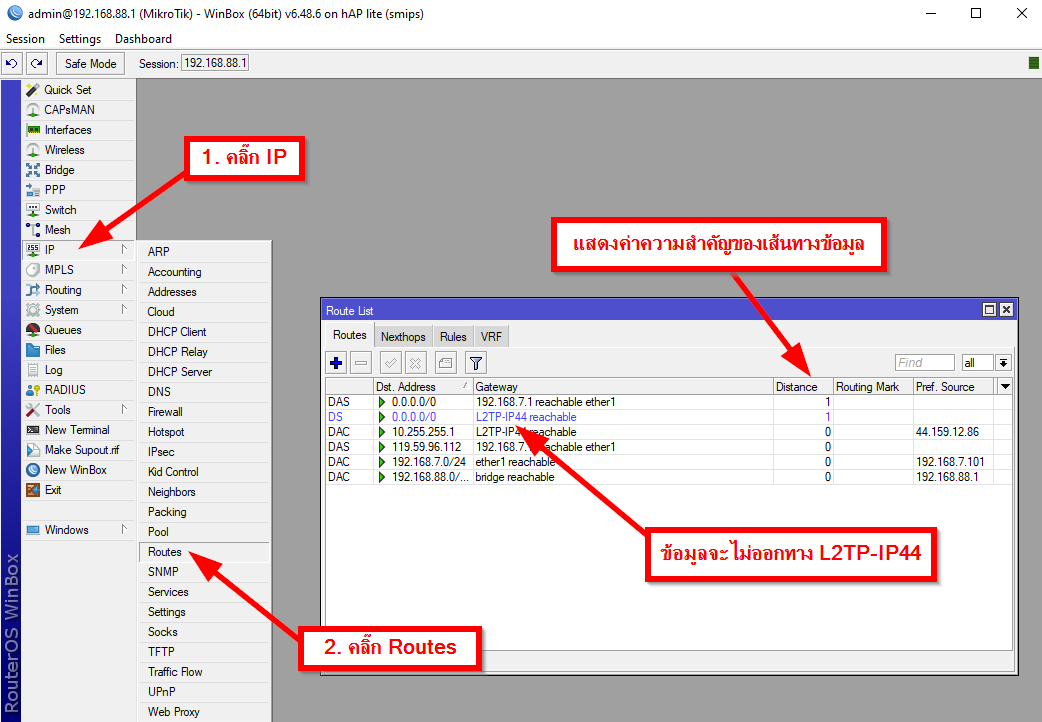Click the checkmark Enable route button
1042x722 pixels.
[391, 363]
